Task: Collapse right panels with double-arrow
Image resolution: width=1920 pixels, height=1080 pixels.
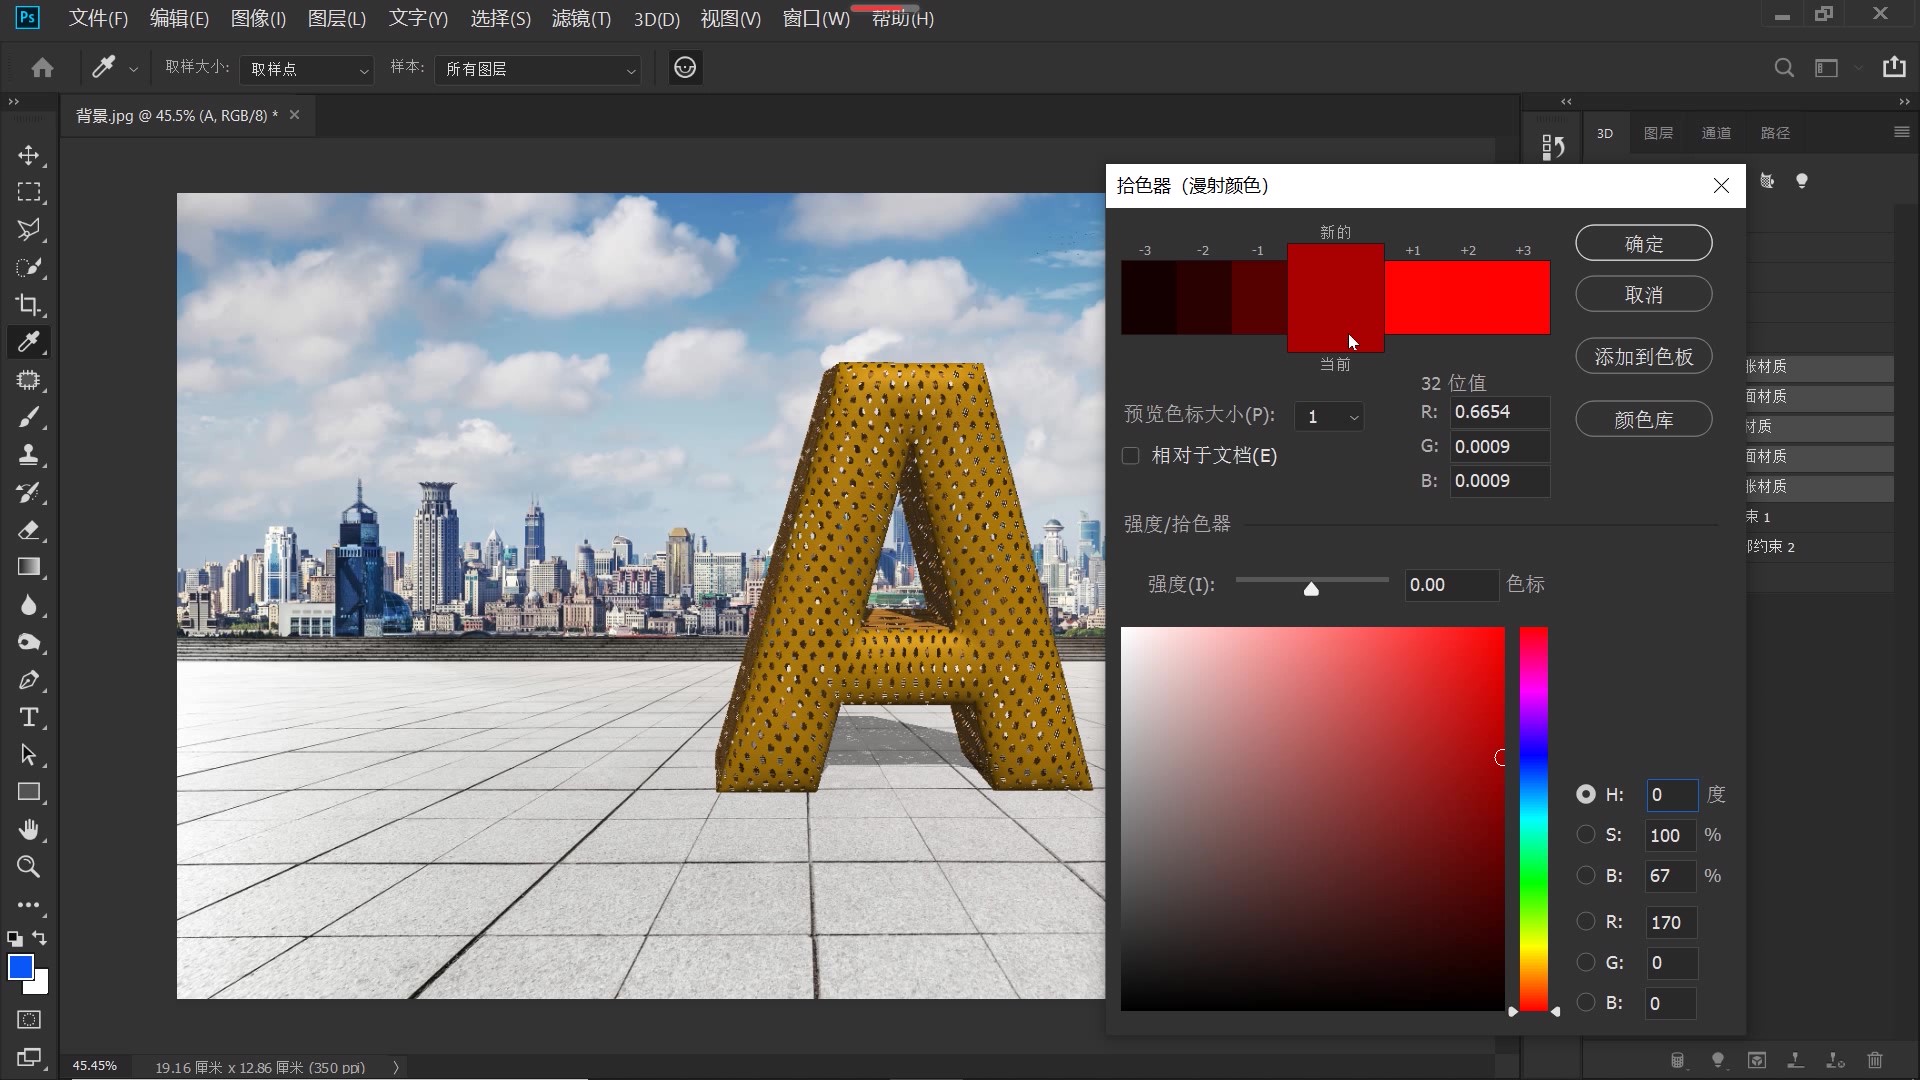Action: (1903, 101)
